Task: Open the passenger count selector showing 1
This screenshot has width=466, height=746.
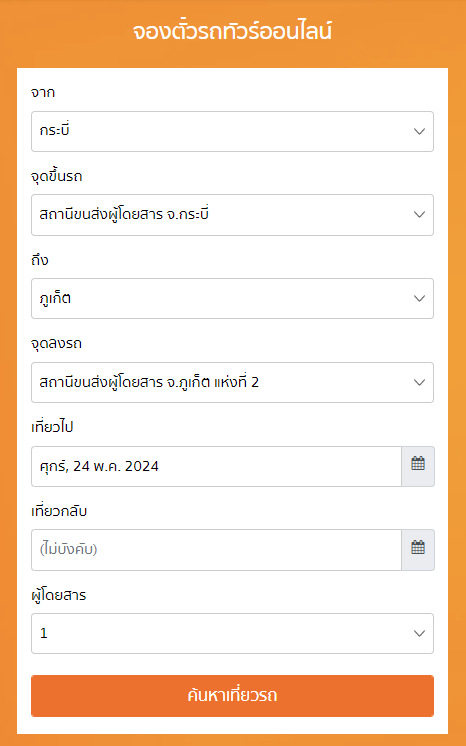Action: pos(232,633)
